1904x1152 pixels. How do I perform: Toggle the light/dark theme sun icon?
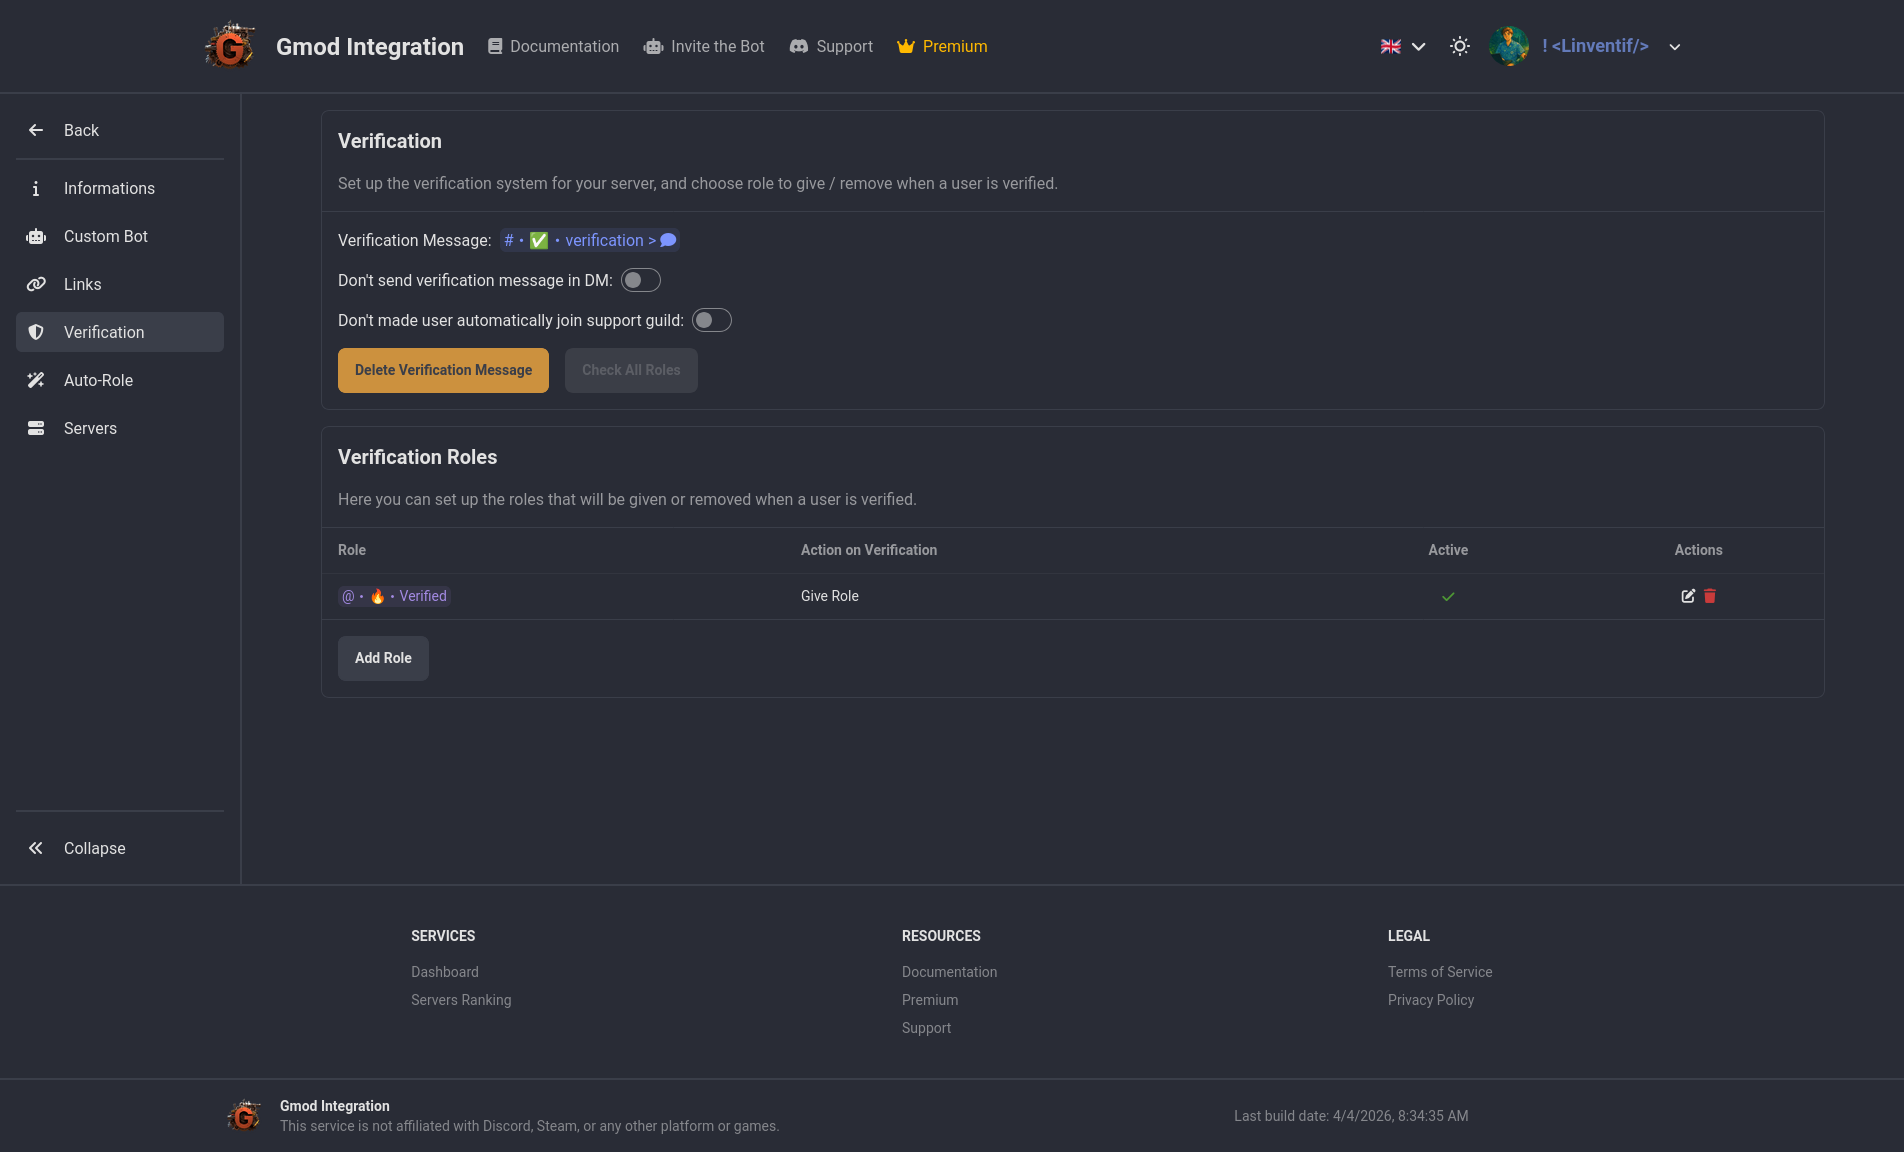point(1460,46)
